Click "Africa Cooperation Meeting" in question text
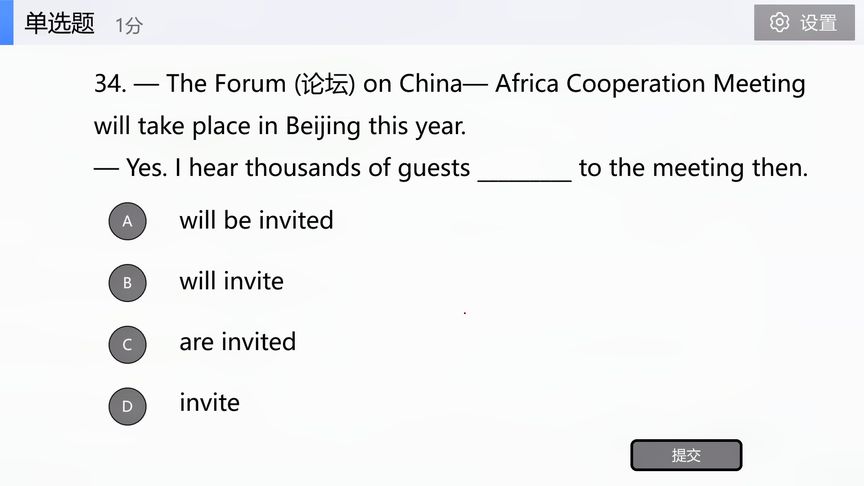This screenshot has height=486, width=864. (650, 84)
